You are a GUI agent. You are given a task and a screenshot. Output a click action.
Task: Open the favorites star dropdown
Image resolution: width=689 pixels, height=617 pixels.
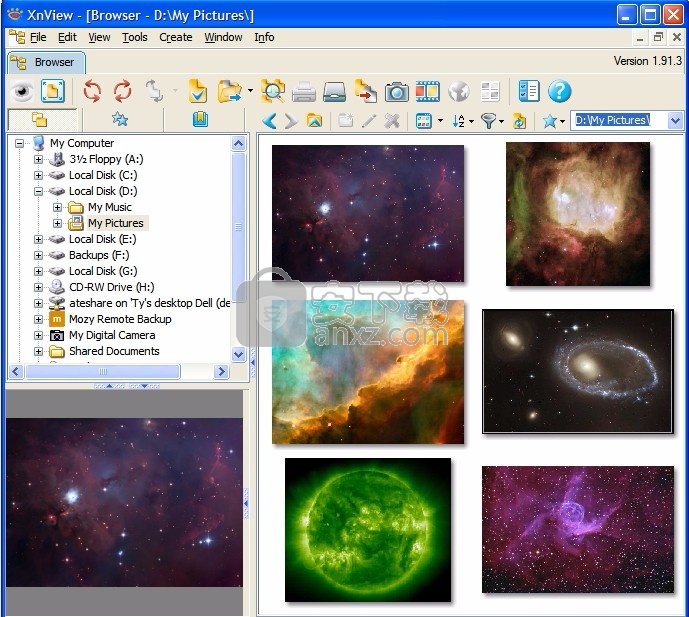coord(562,121)
